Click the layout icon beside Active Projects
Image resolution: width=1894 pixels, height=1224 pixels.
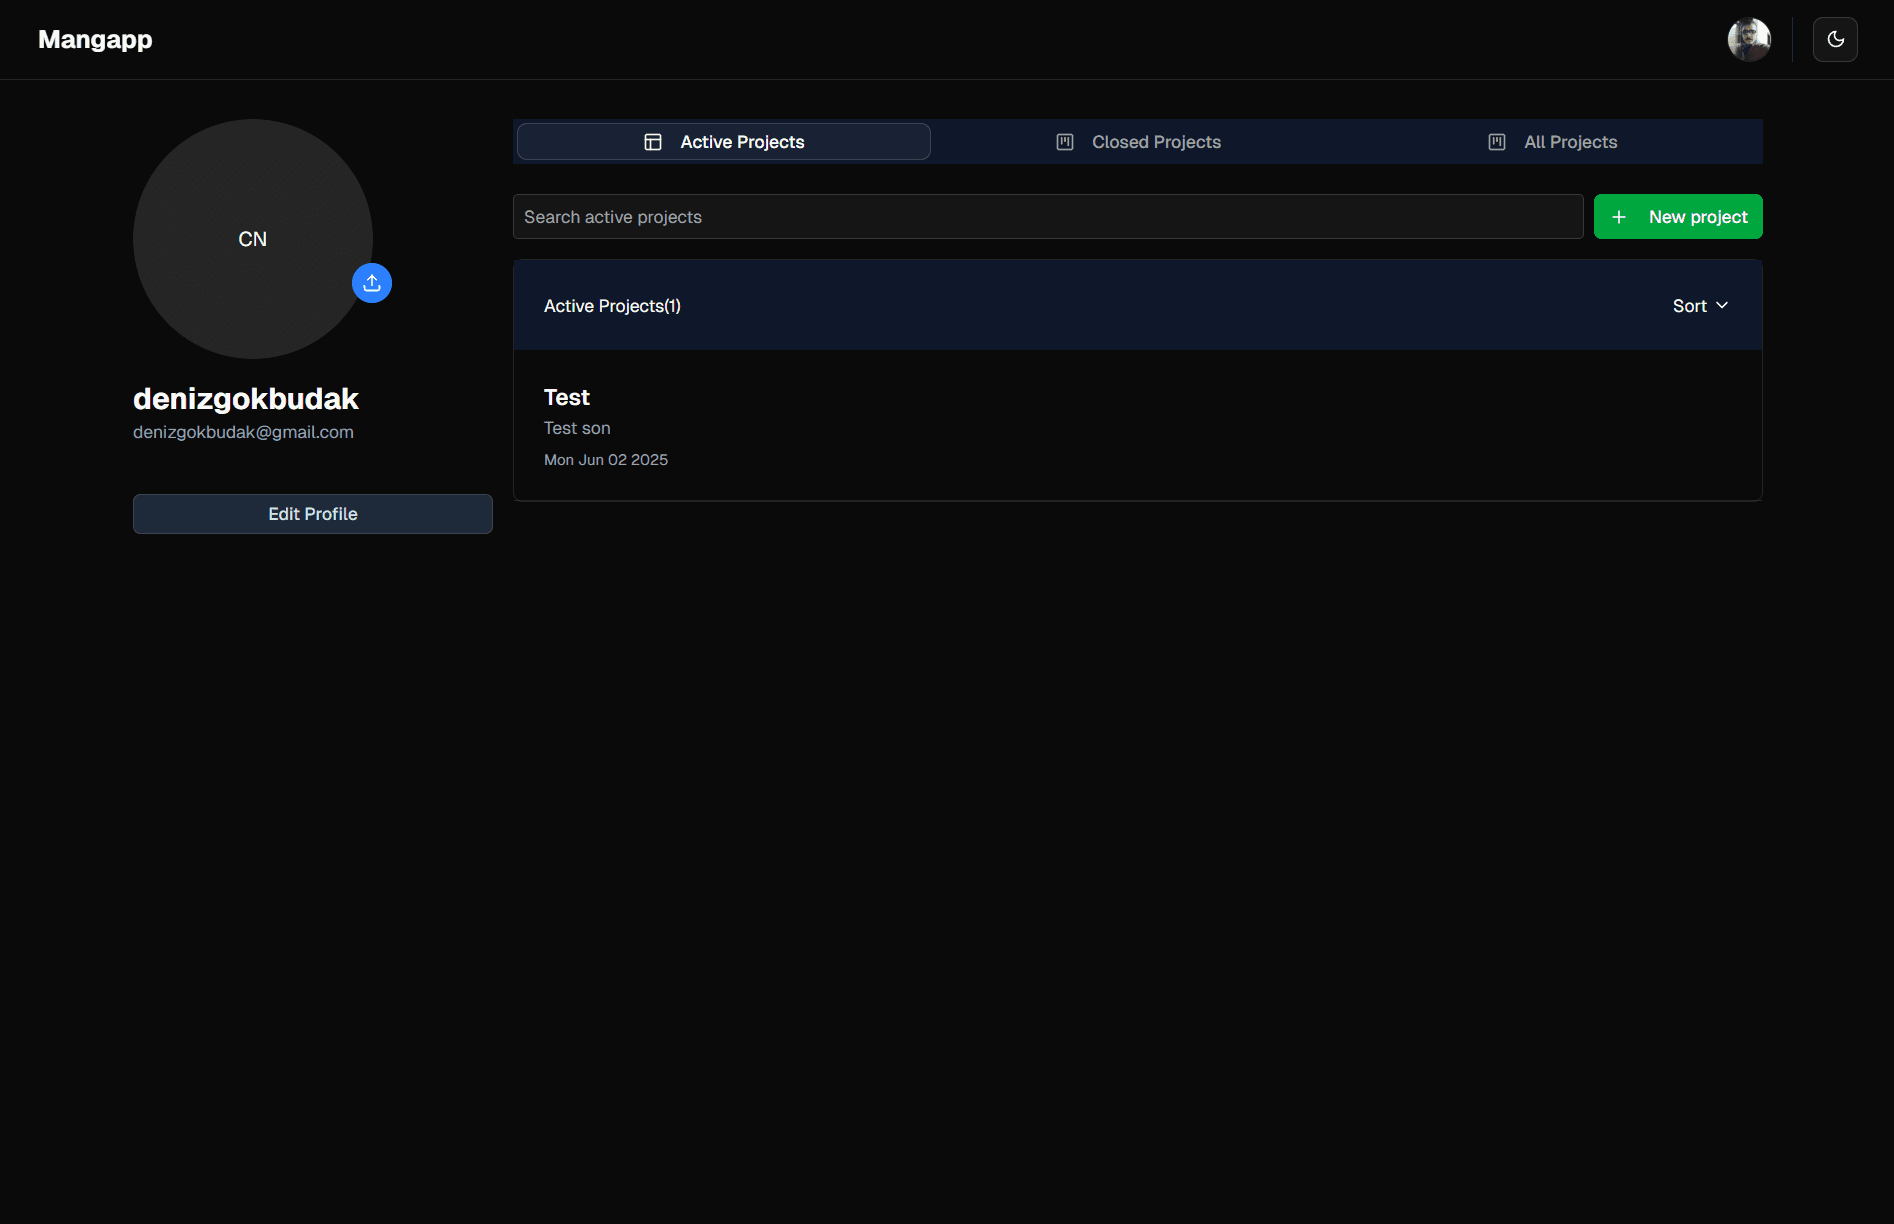653,141
